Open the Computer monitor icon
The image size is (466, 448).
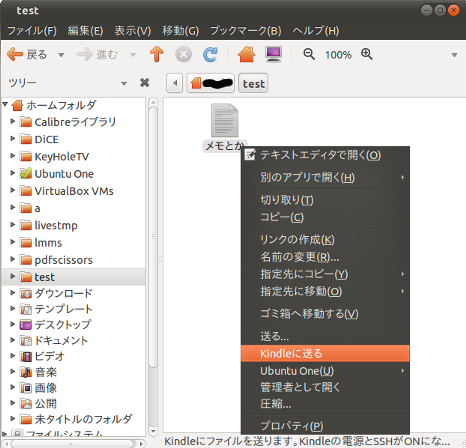(x=274, y=54)
